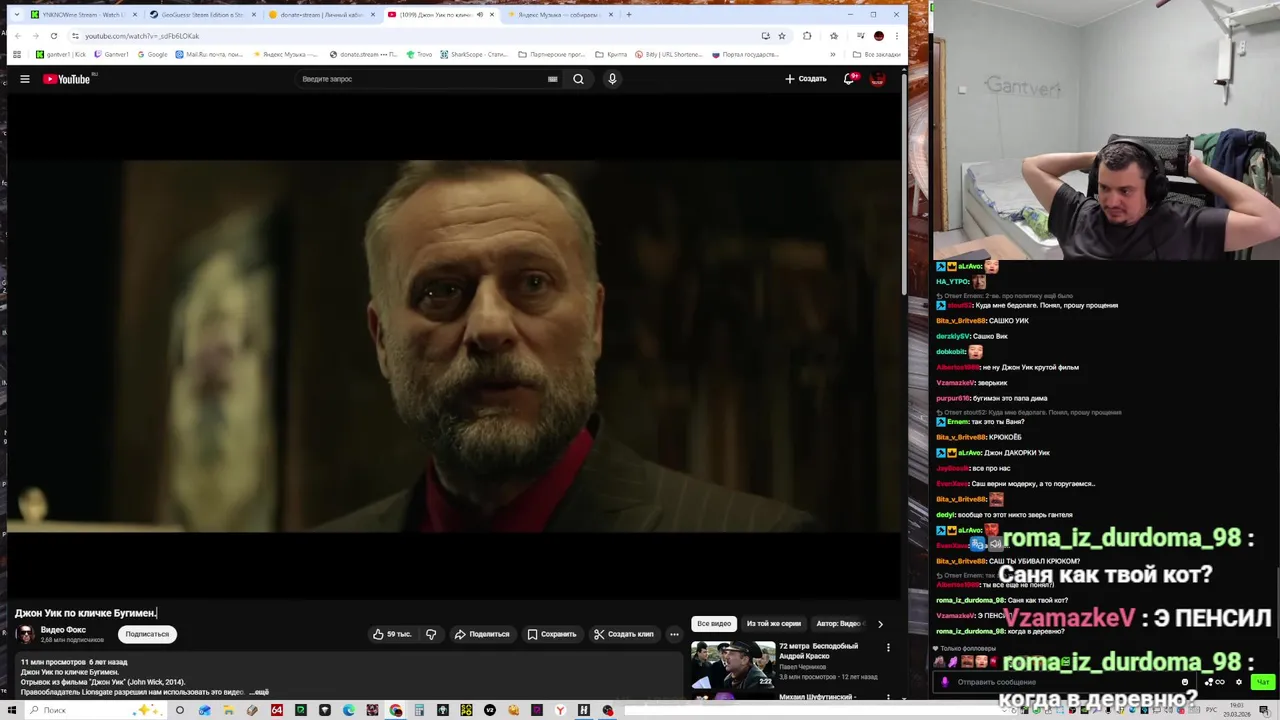The width and height of the screenshot is (1280, 720).
Task: Open the Trovo bookmark
Action: point(419,54)
